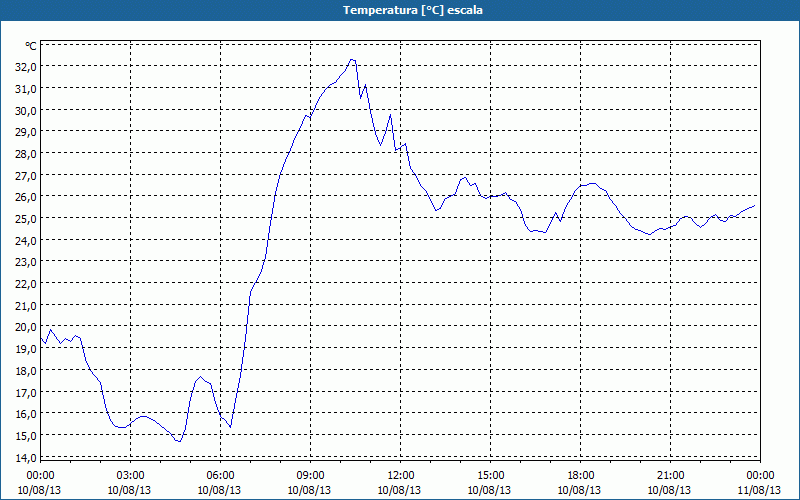Screen dimensions: 800x500
Task: Select the 27,0 y-axis label
Action: click(27, 176)
